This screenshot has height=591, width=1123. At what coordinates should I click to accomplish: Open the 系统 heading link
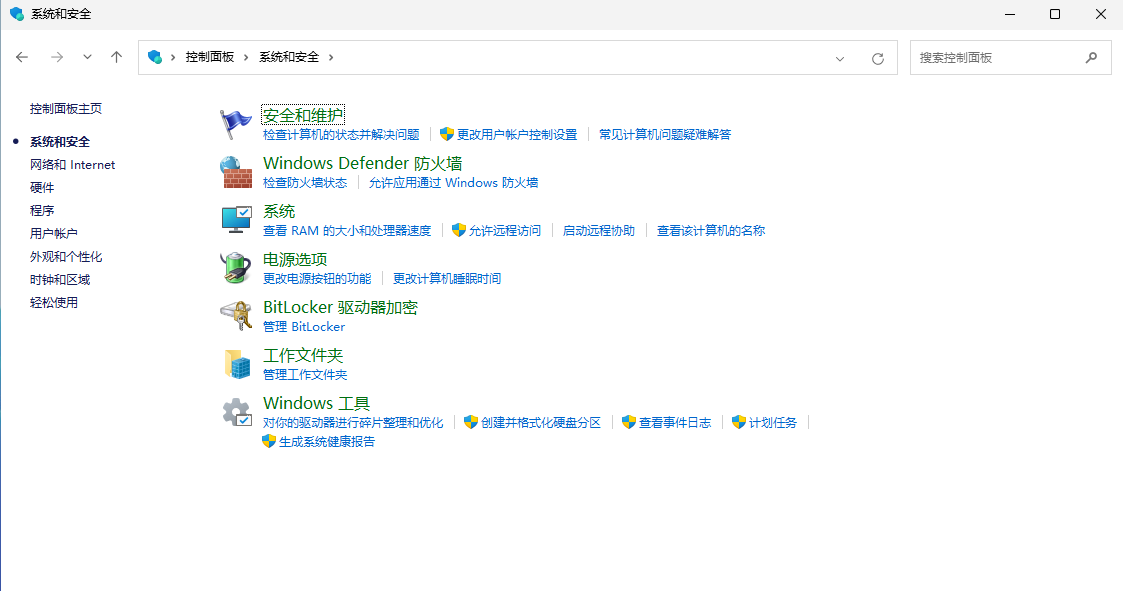point(279,211)
